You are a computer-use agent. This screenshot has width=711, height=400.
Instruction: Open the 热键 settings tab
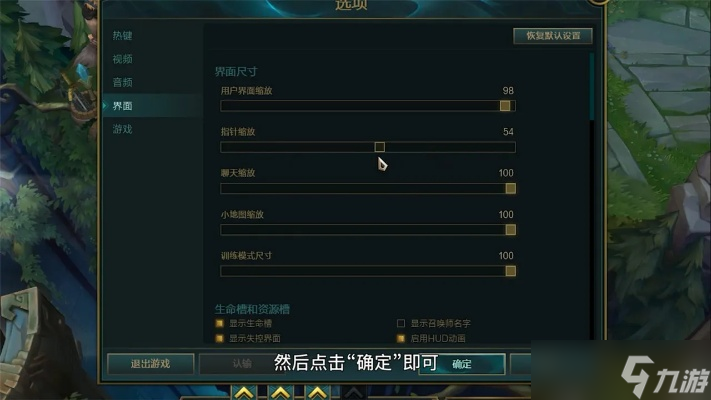(122, 35)
